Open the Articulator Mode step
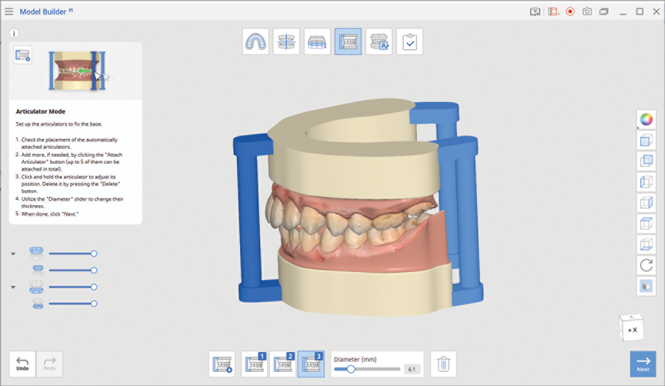 [348, 42]
